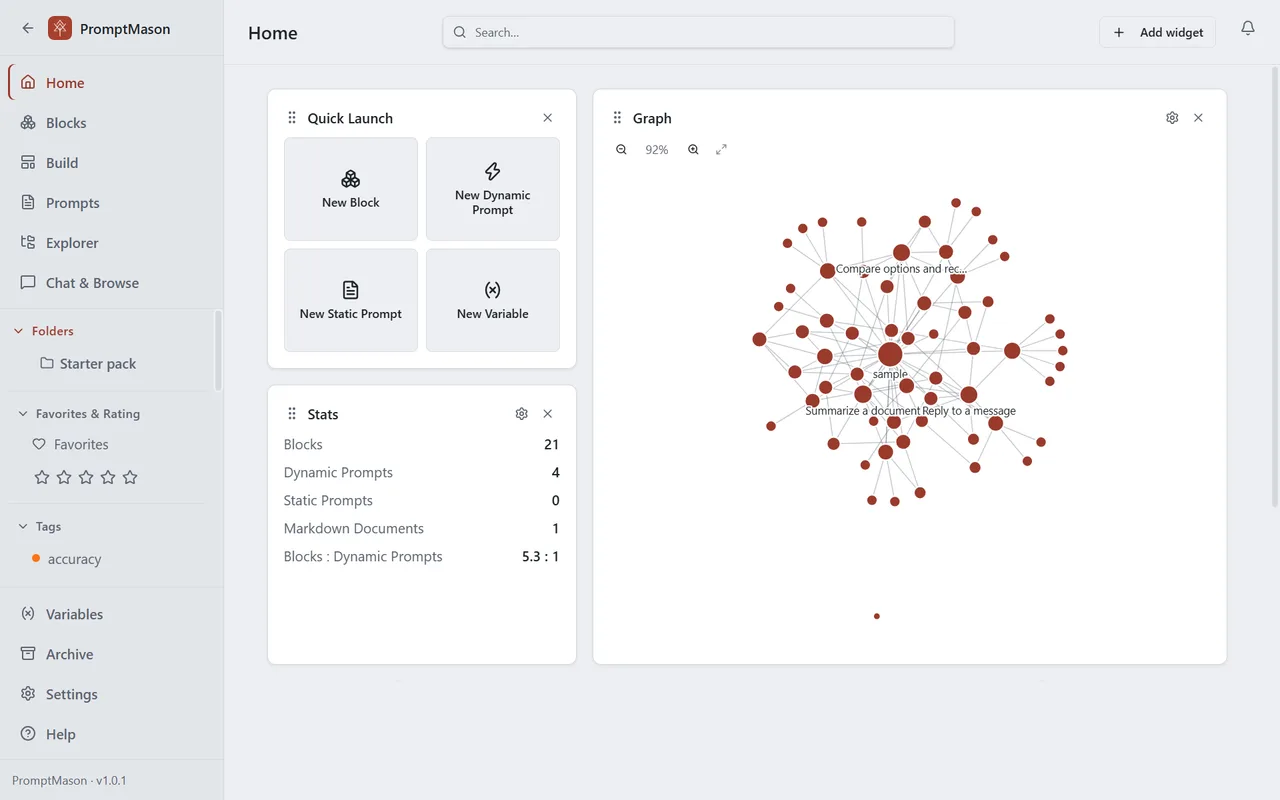Click the back arrow beside PromptMason logo

(x=28, y=29)
